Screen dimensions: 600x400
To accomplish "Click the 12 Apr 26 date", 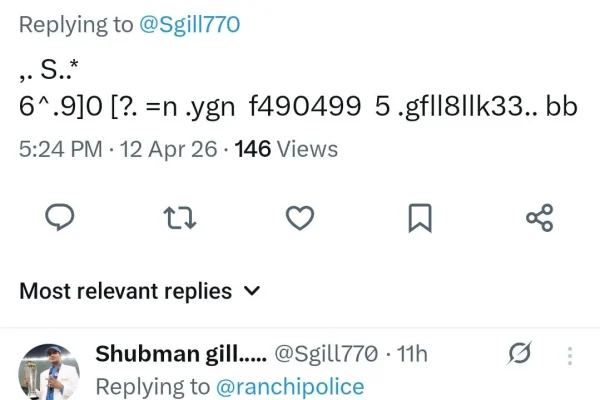I will click(x=168, y=149).
